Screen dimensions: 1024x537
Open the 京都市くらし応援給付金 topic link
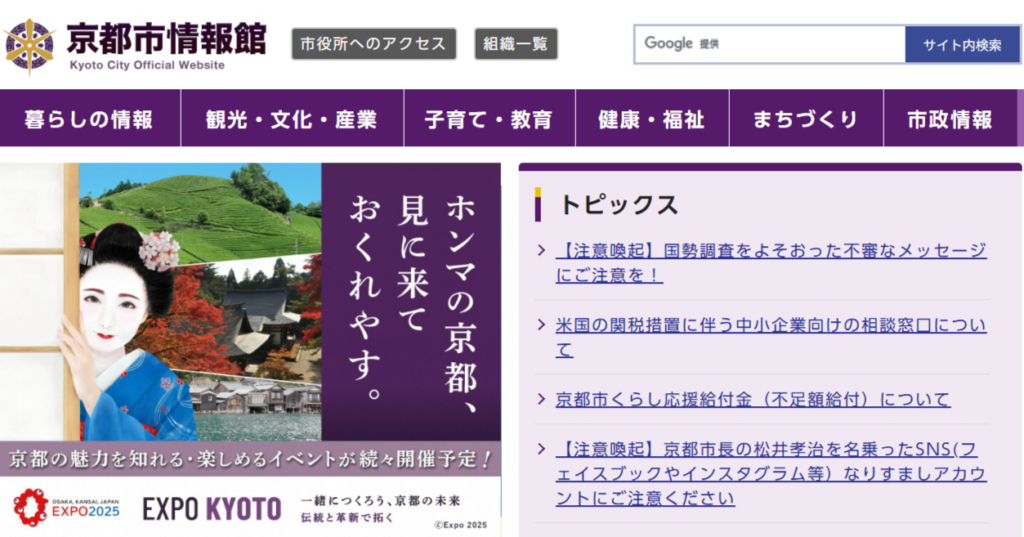(x=752, y=399)
